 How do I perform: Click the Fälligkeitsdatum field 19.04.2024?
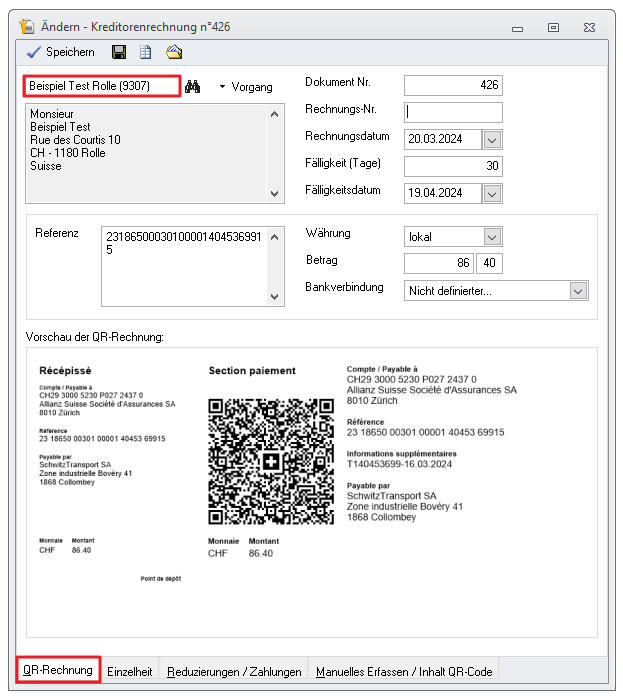(x=443, y=194)
